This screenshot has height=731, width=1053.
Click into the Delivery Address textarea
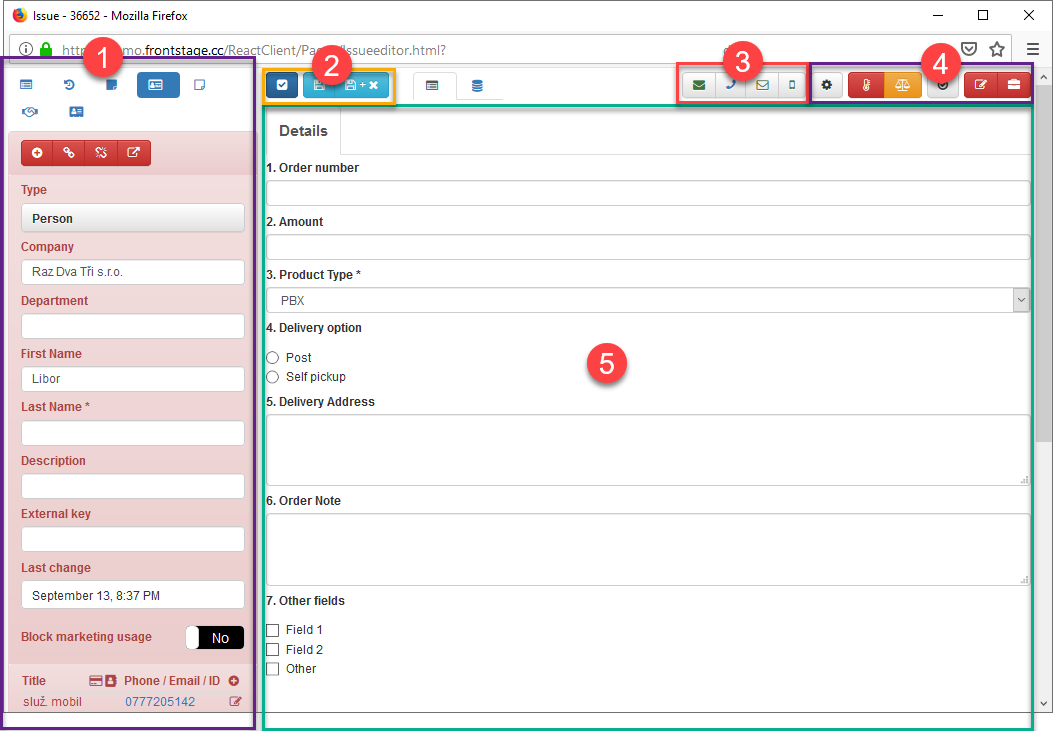click(648, 450)
